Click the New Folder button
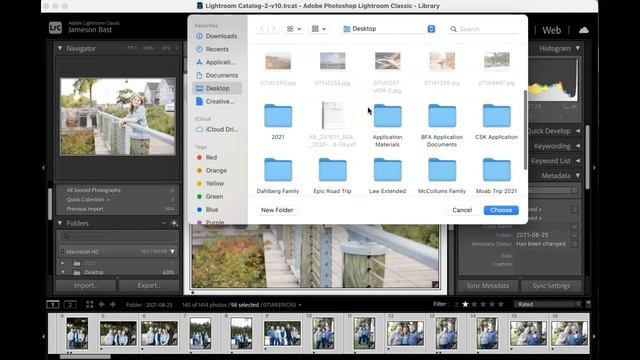 click(x=277, y=210)
